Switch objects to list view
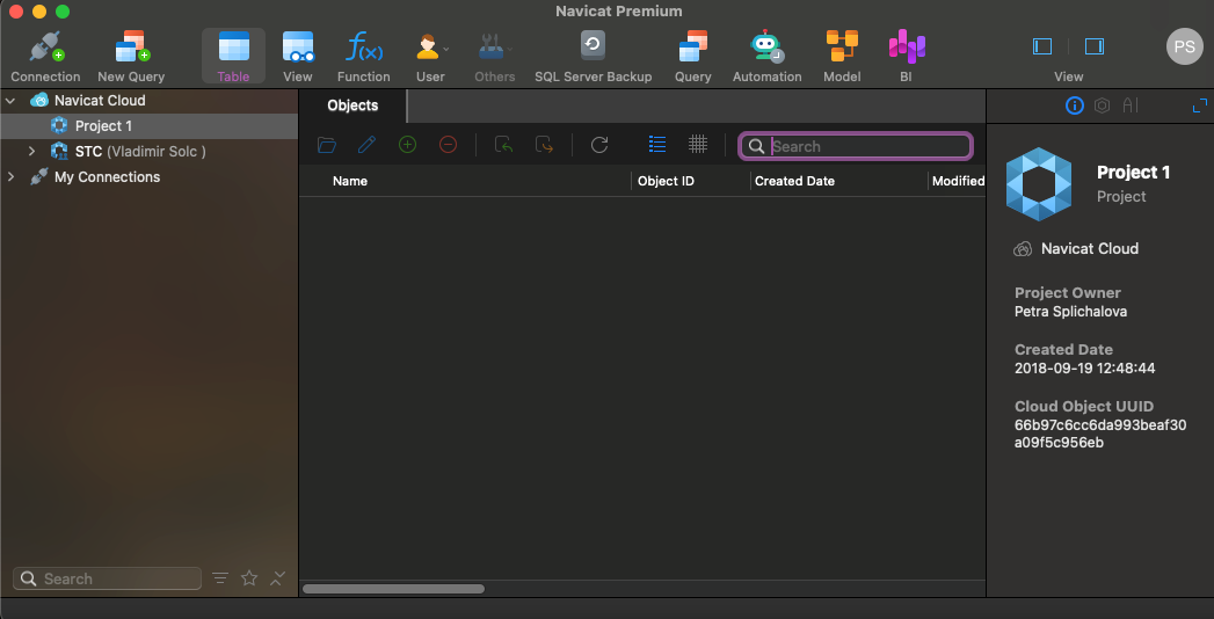This screenshot has height=619, width=1214. coord(657,145)
